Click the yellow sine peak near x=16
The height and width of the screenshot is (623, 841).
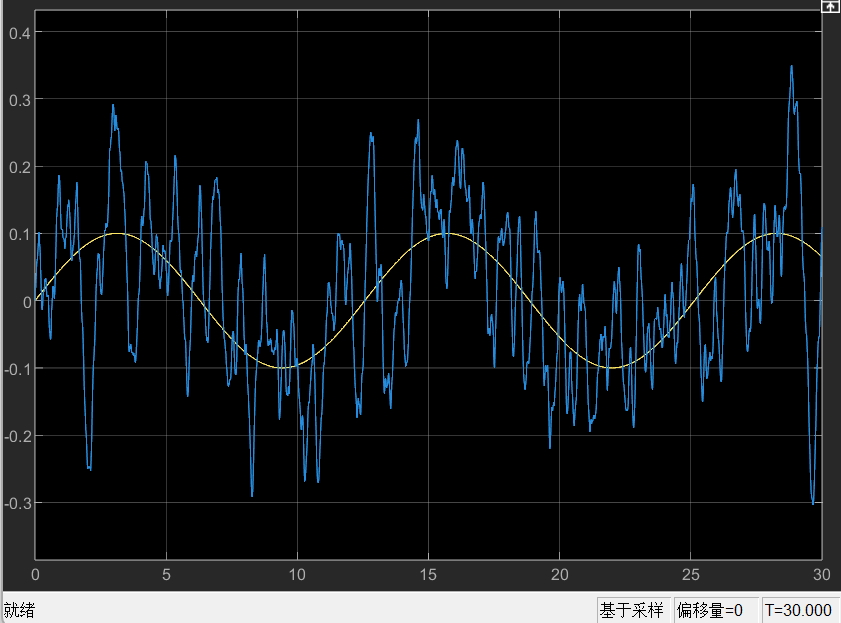pos(448,234)
